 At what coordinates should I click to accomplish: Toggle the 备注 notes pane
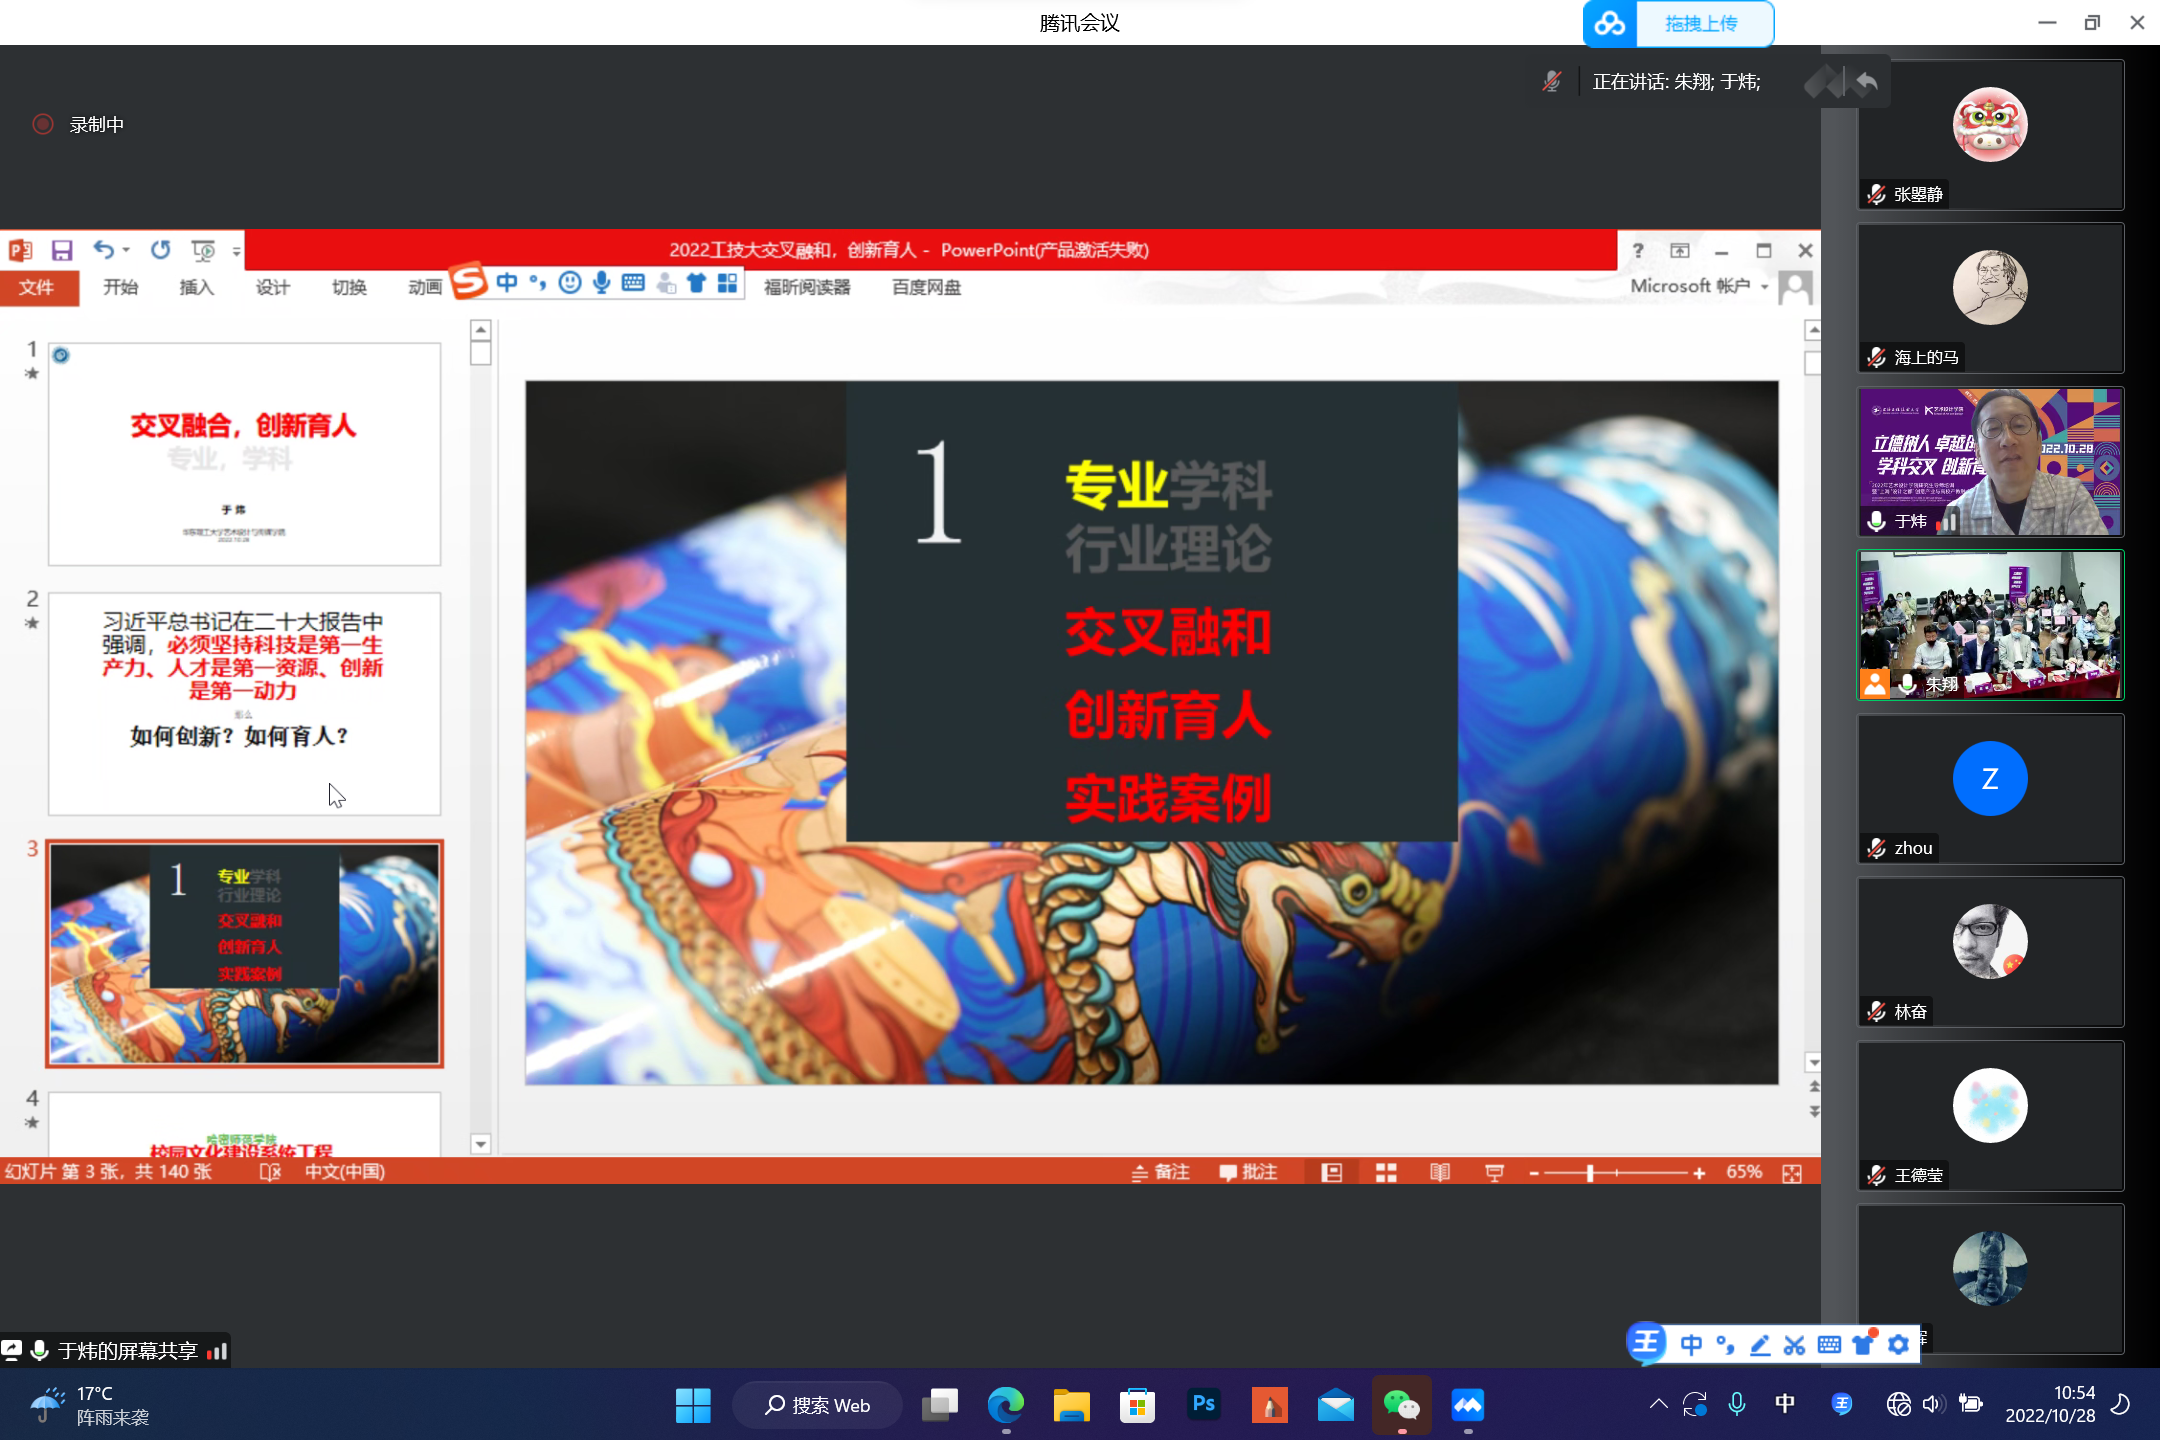tap(1161, 1172)
